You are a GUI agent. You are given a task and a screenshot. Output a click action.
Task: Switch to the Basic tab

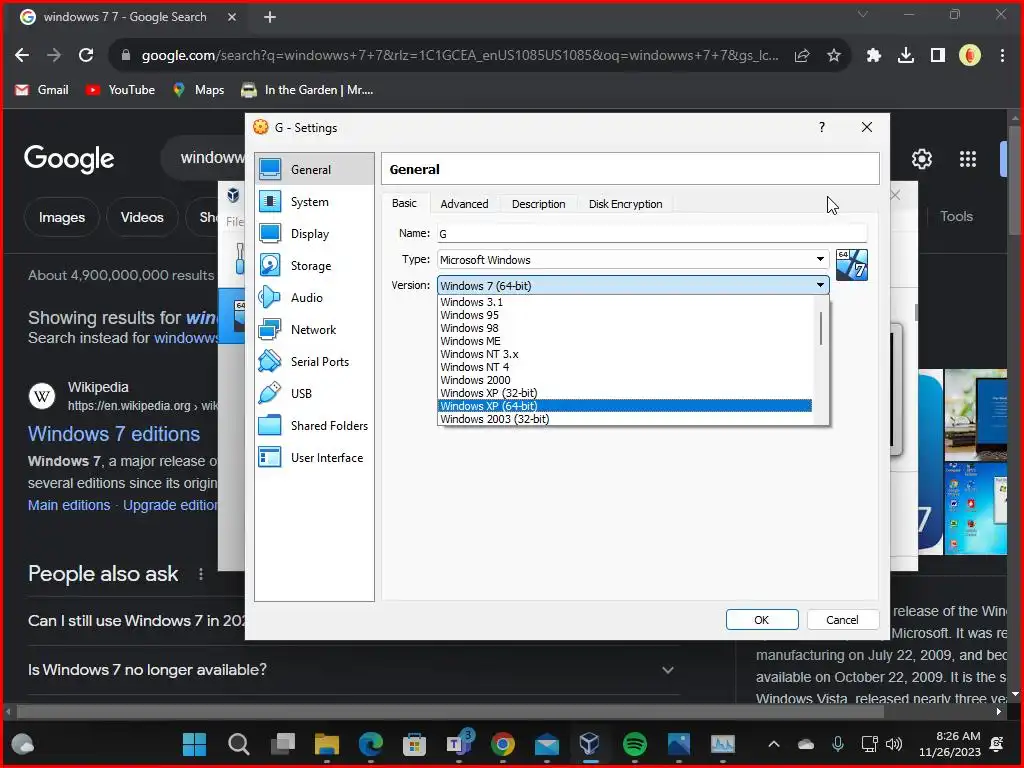[x=404, y=203]
